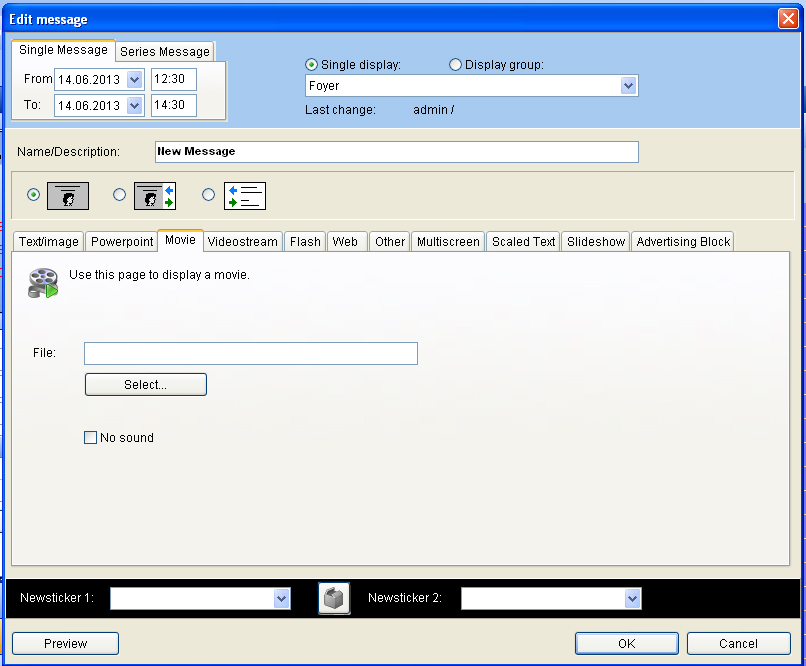The width and height of the screenshot is (806, 666).
Task: Select the Single display radio button
Action: [312, 65]
